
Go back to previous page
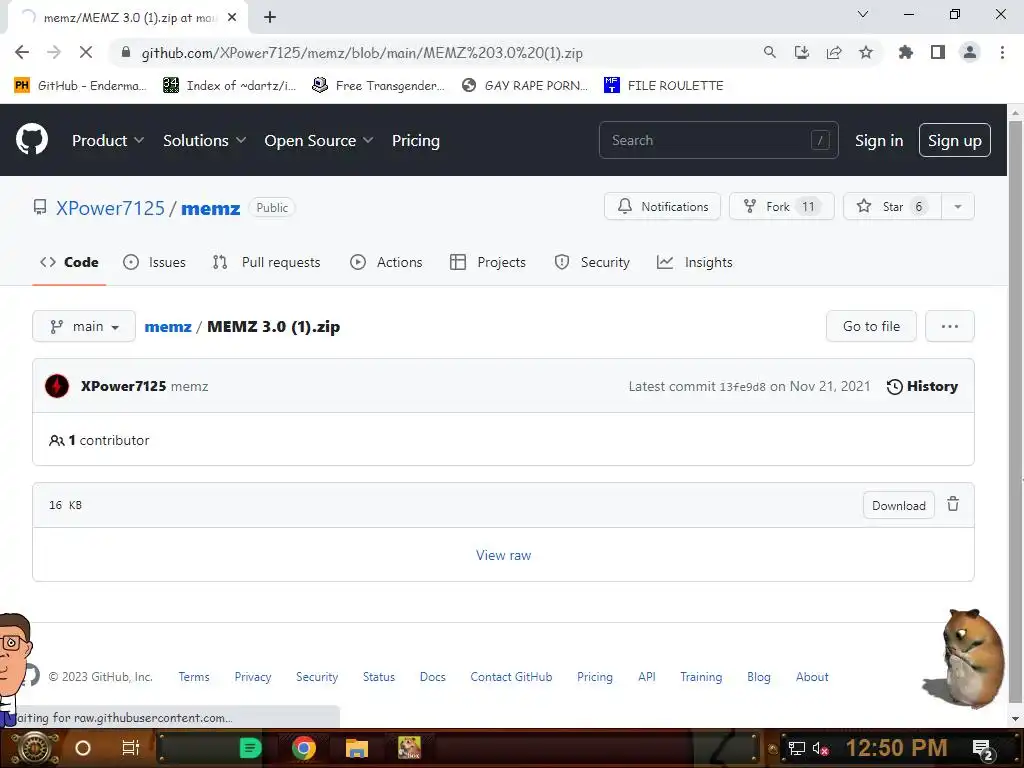pyautogui.click(x=22, y=52)
